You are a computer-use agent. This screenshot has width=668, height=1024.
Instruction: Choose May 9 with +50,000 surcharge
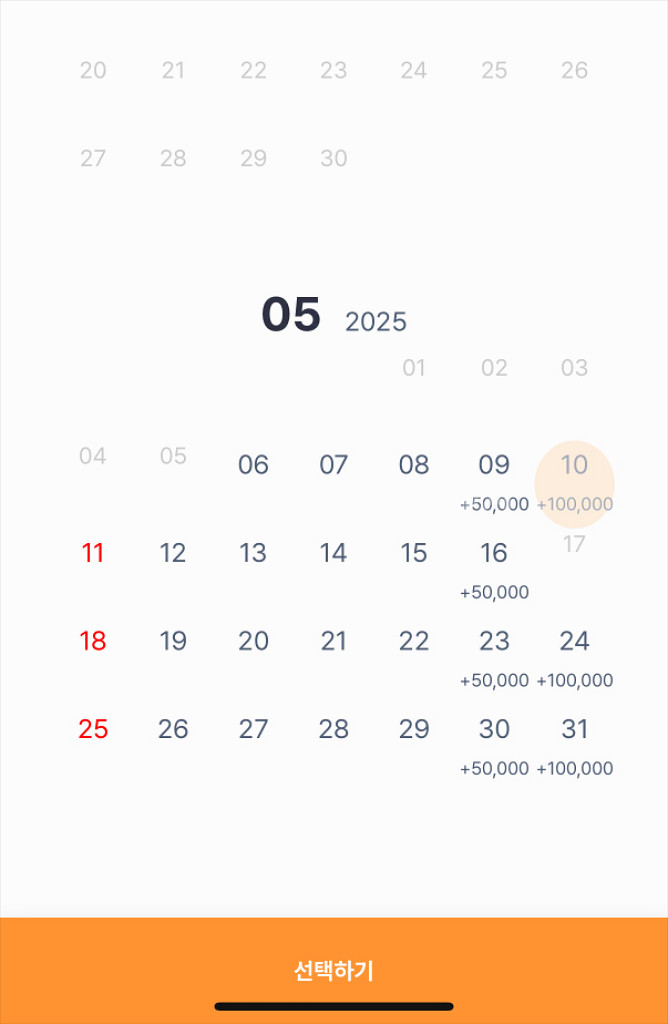[x=494, y=483]
